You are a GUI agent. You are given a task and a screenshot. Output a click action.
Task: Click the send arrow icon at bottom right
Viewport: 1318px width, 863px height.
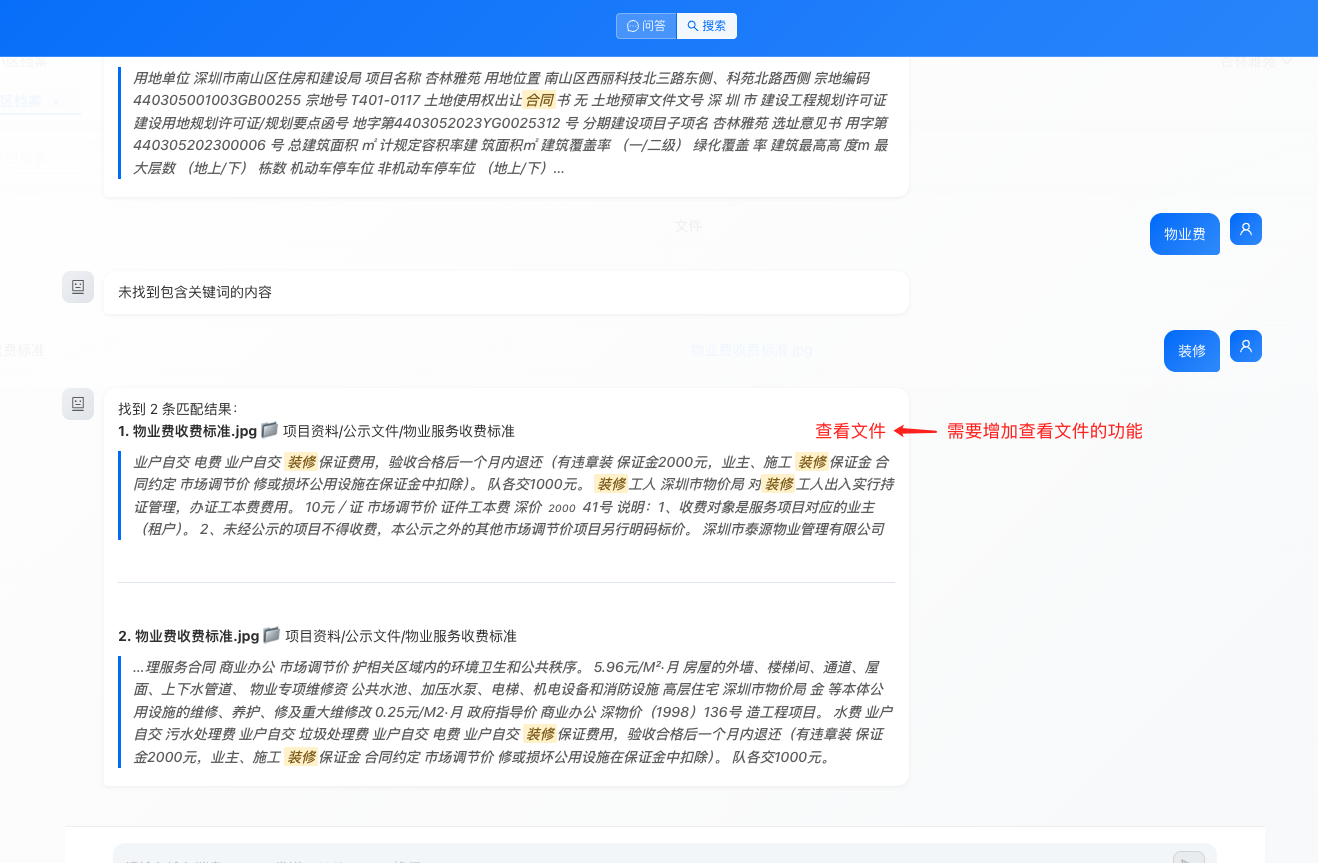coord(1188,856)
